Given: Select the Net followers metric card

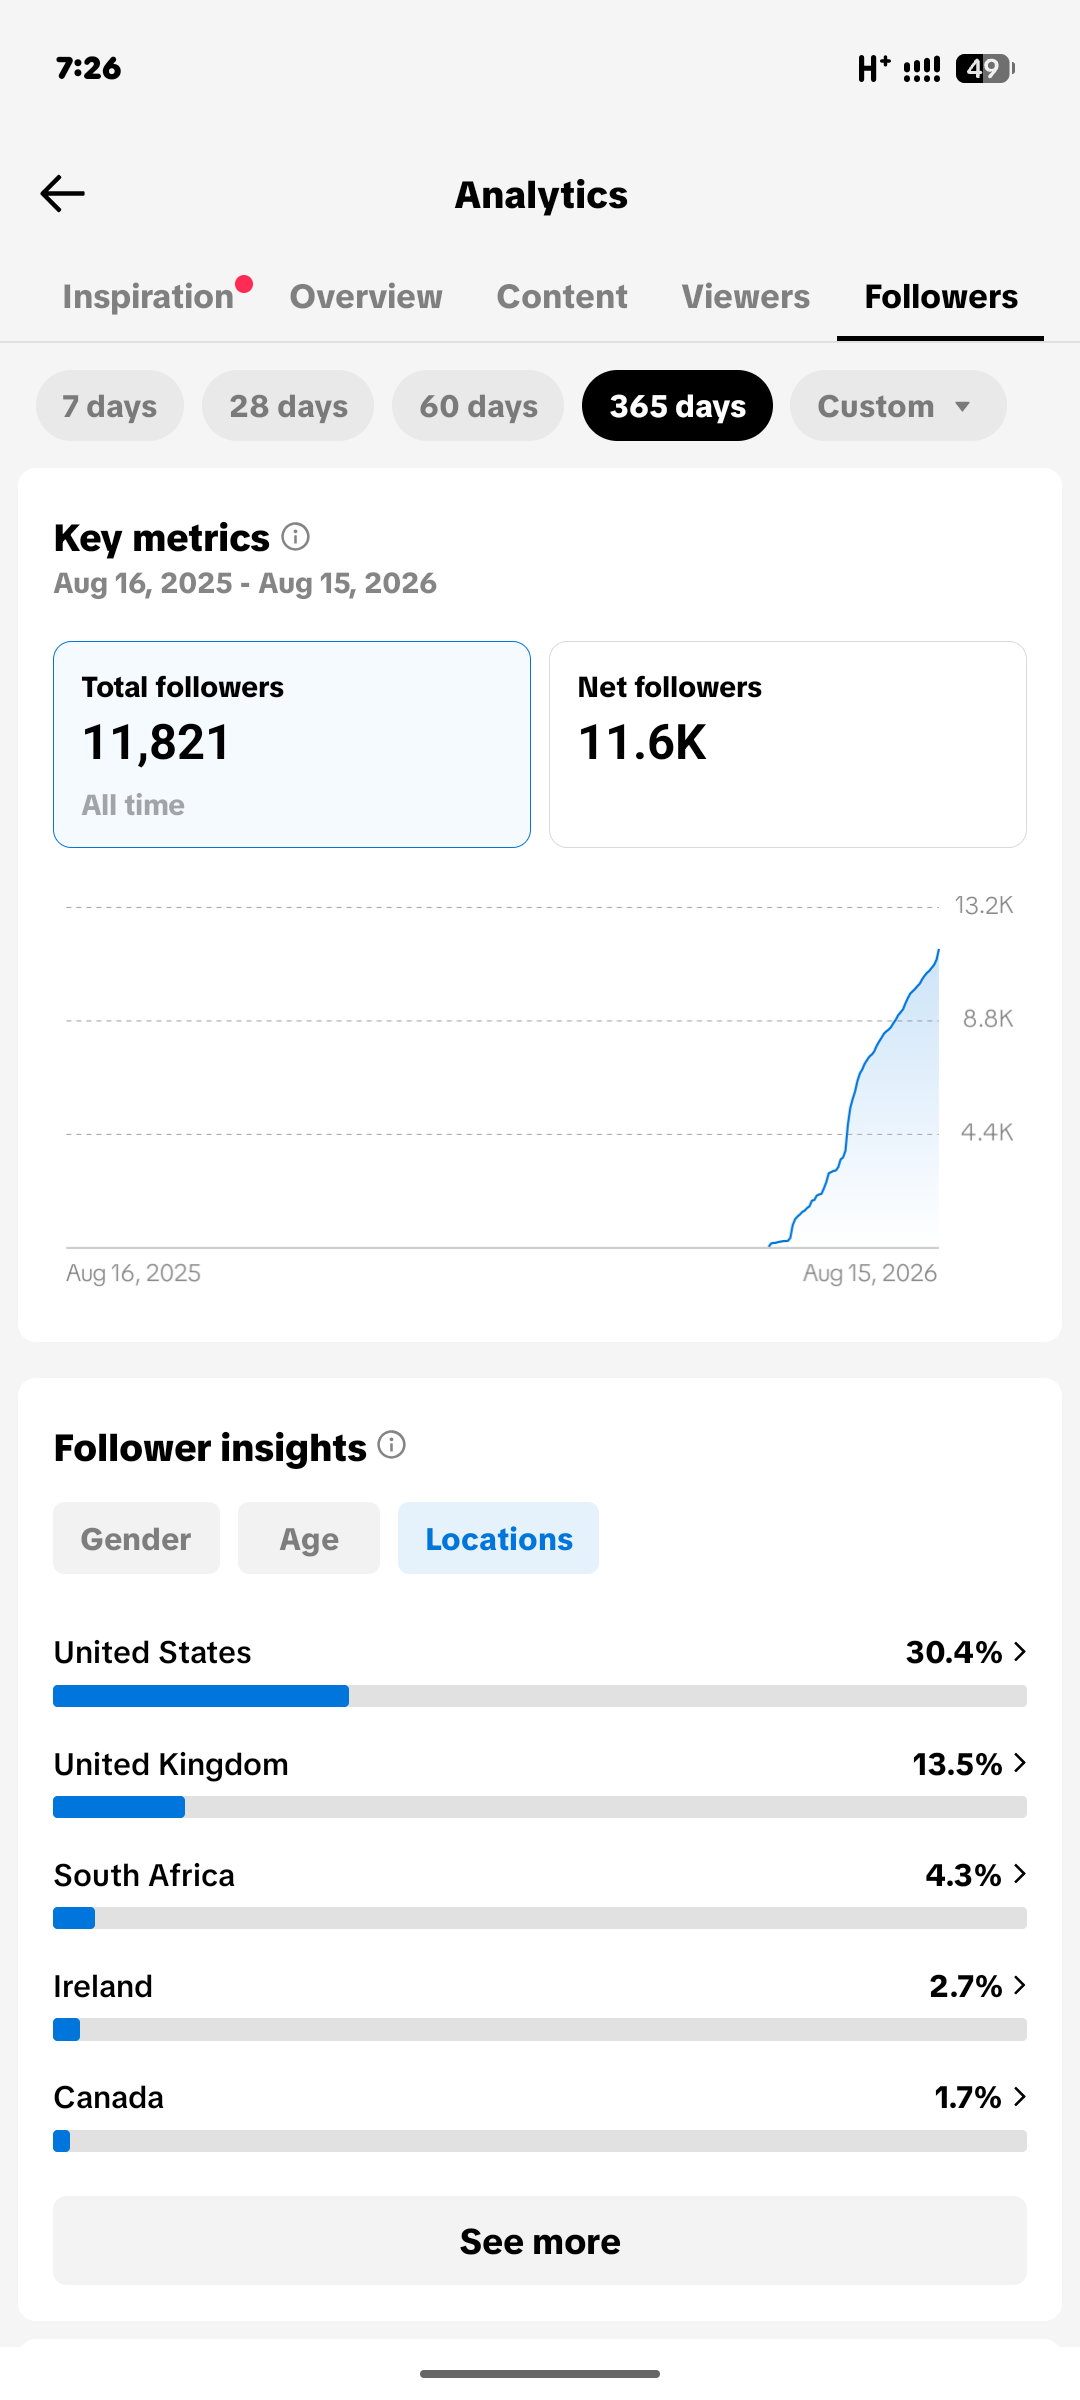Looking at the screenshot, I should [788, 744].
